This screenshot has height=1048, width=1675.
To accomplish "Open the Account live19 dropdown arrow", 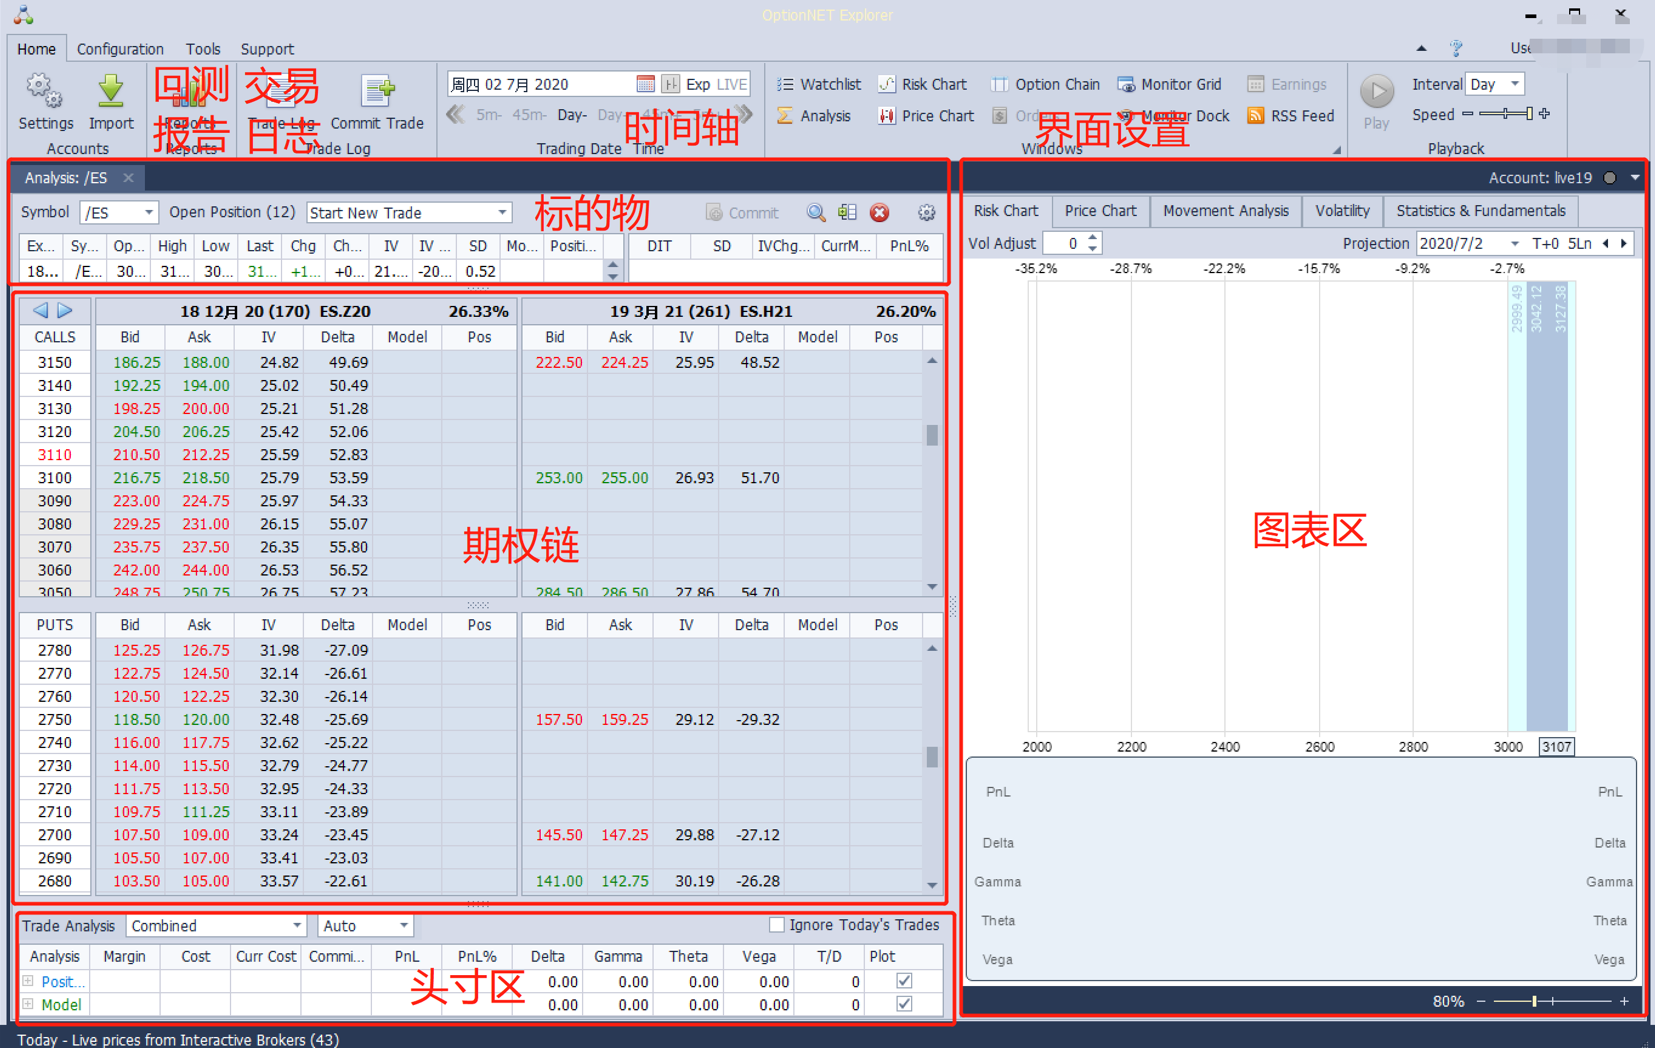I will tap(1635, 178).
